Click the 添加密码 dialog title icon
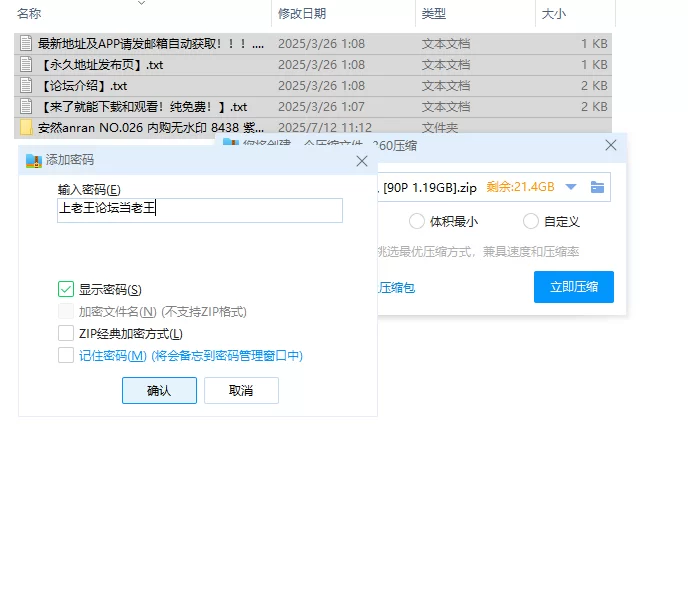The width and height of the screenshot is (688, 613). click(x=34, y=161)
